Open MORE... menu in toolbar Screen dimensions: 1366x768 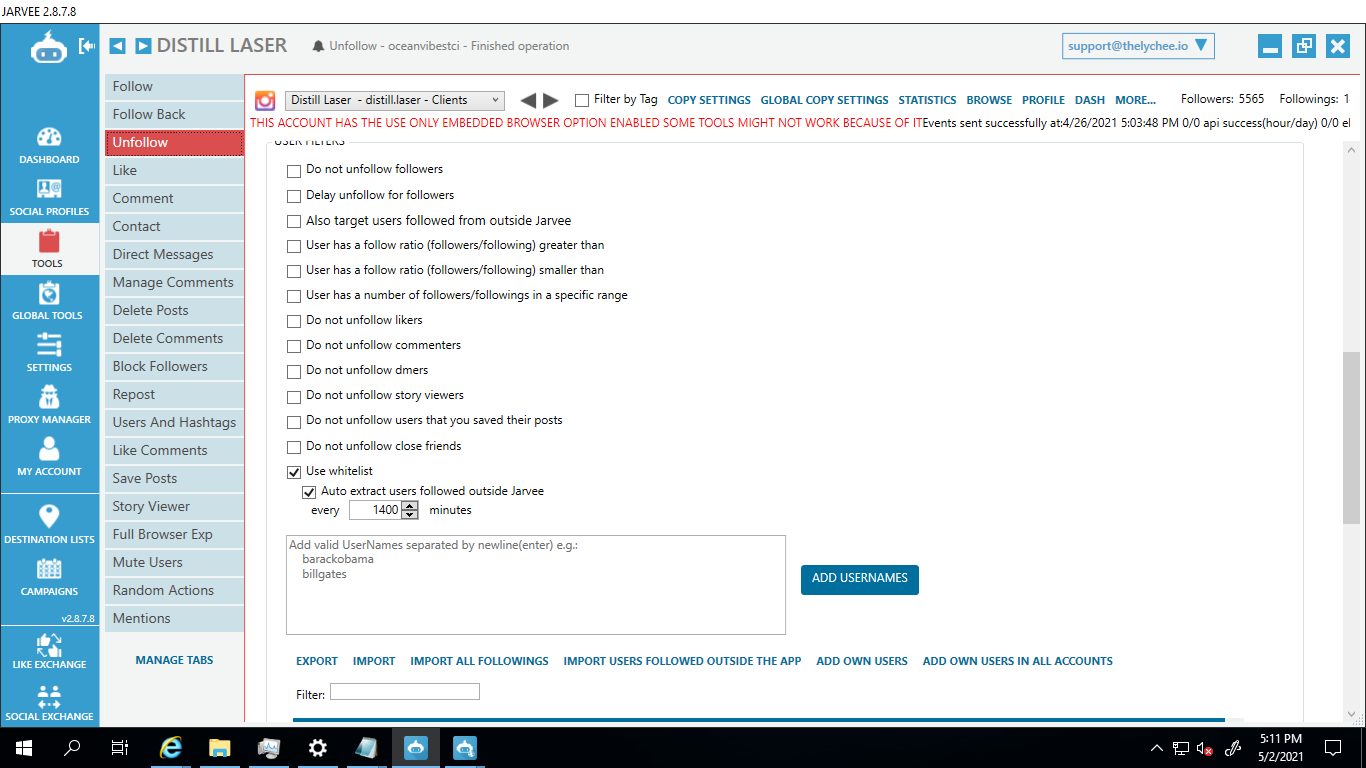pyautogui.click(x=1135, y=100)
